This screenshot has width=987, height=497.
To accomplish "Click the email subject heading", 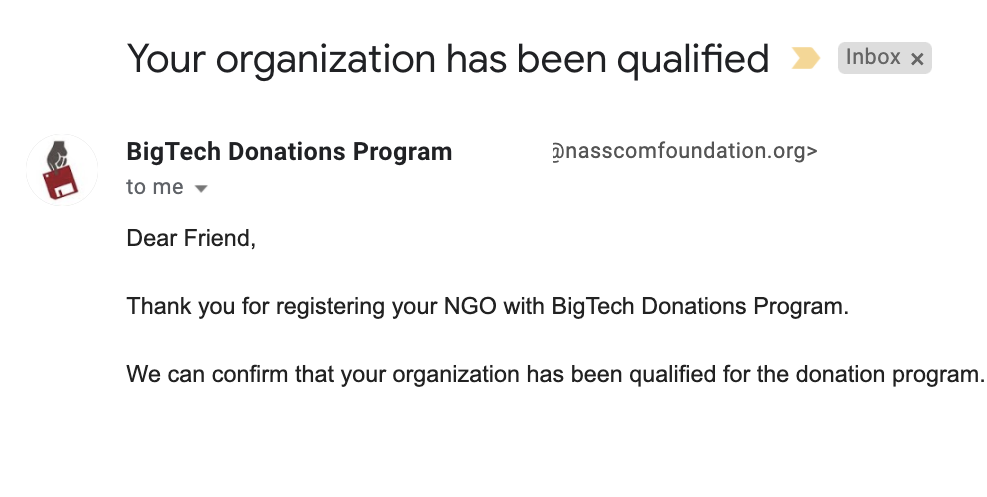I will 448,59.
